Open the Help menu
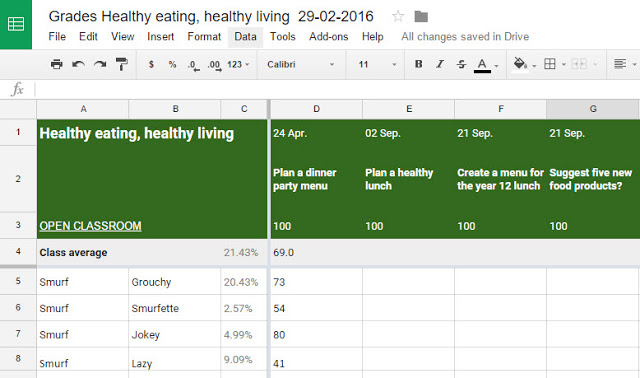Image resolution: width=640 pixels, height=378 pixels. coord(372,37)
